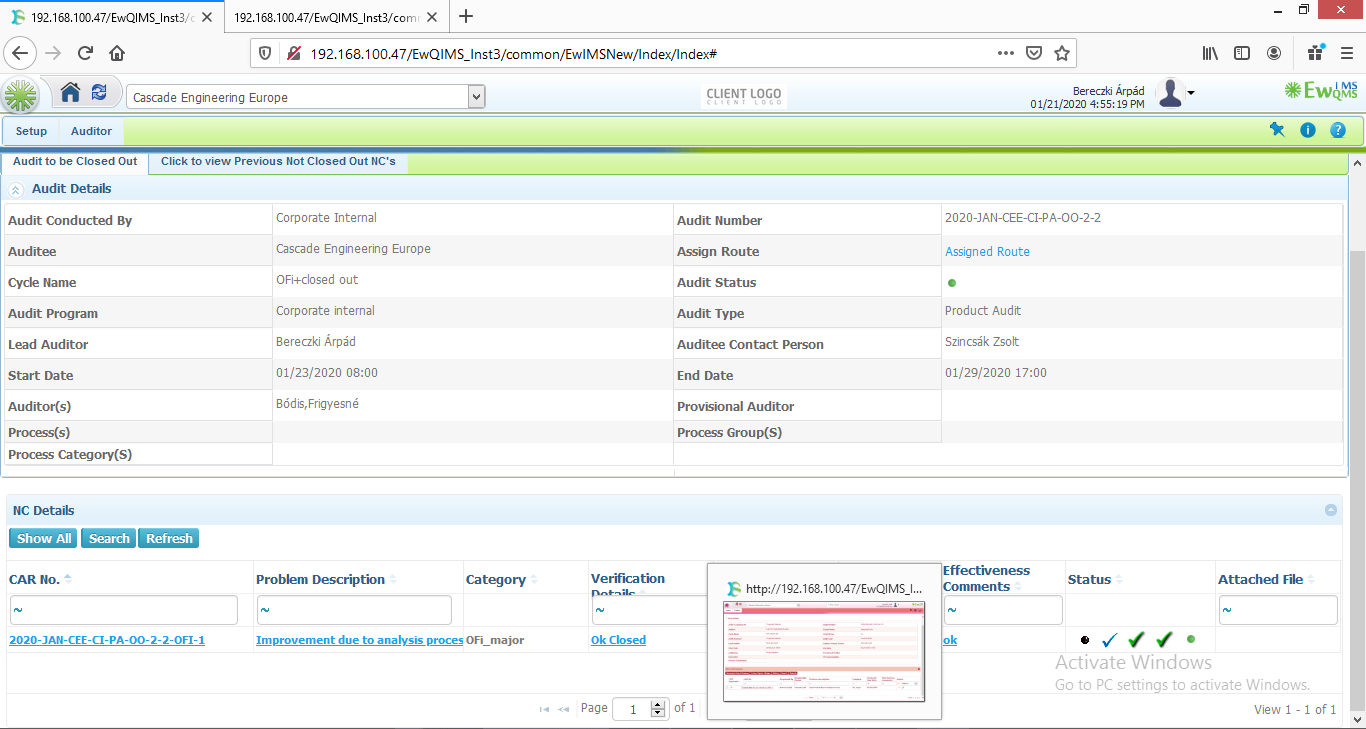Screen dimensions: 1366x729
Task: Focus the Problem Description filter field
Action: [354, 610]
